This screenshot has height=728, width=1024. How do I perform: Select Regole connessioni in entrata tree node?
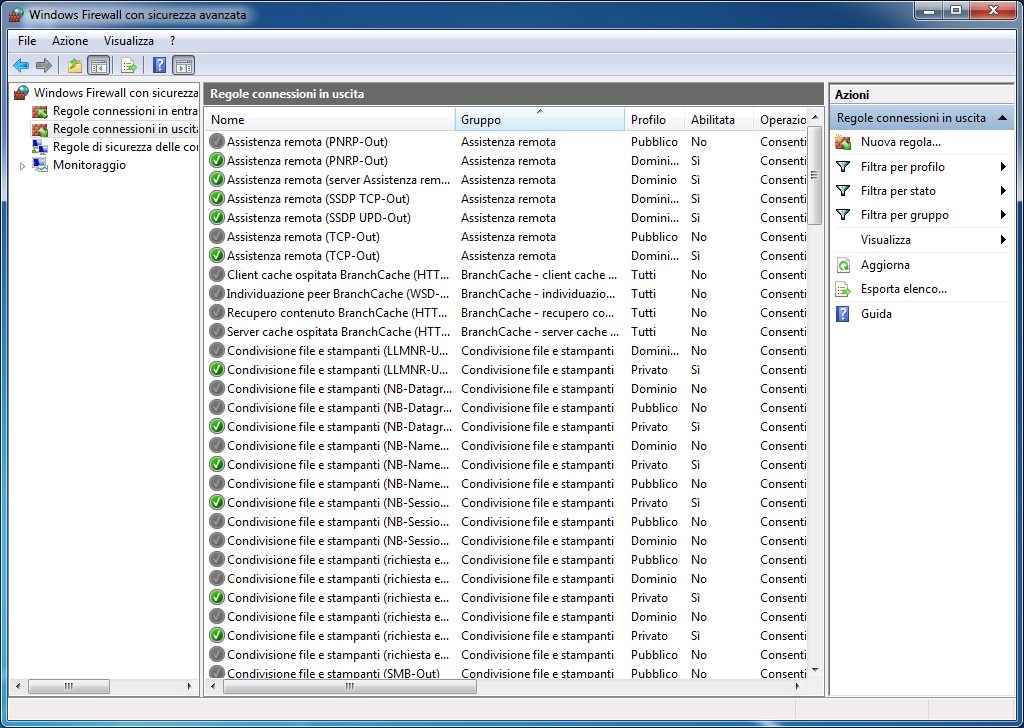124,111
